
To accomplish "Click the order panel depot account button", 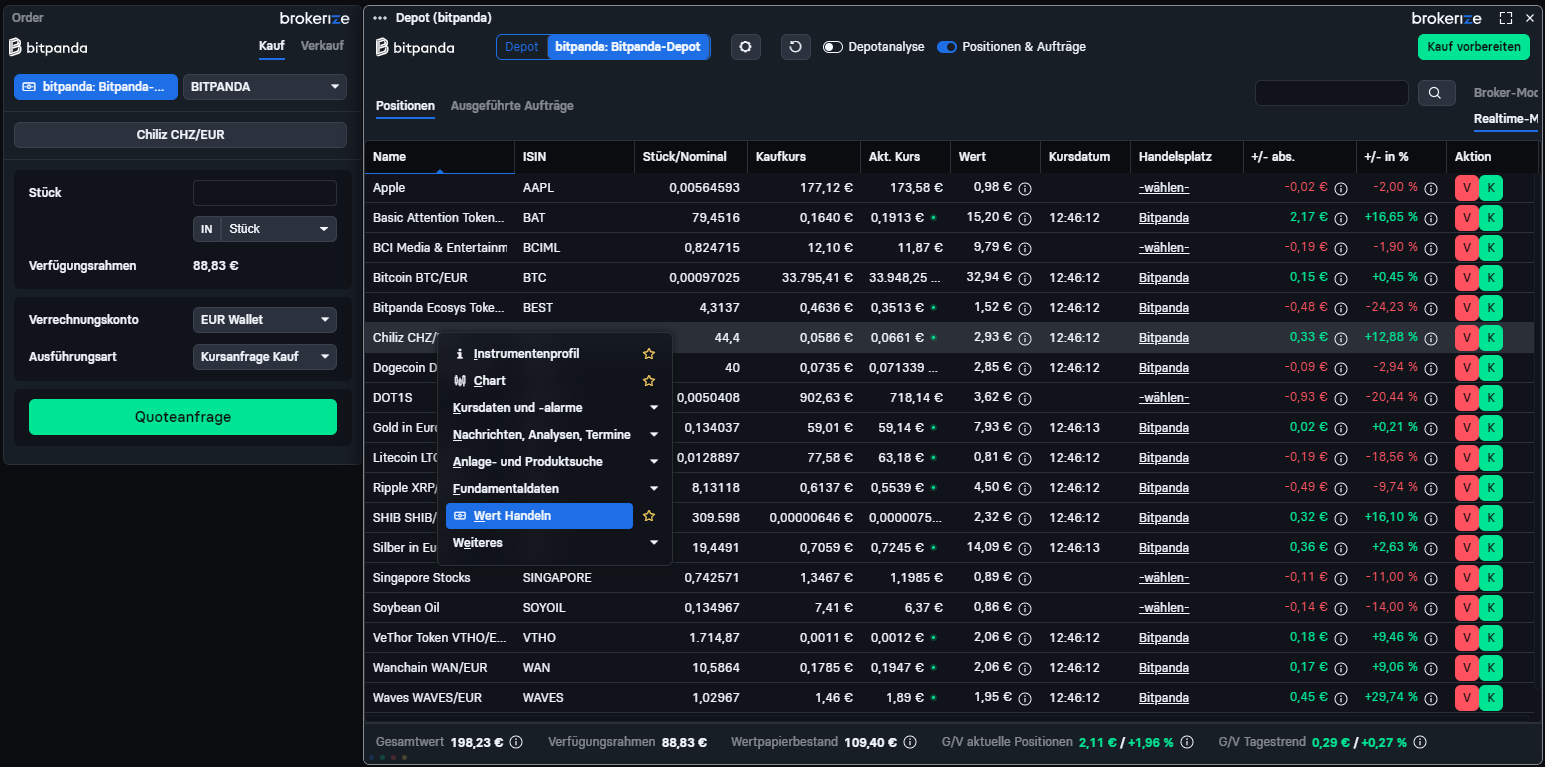I will 96,87.
